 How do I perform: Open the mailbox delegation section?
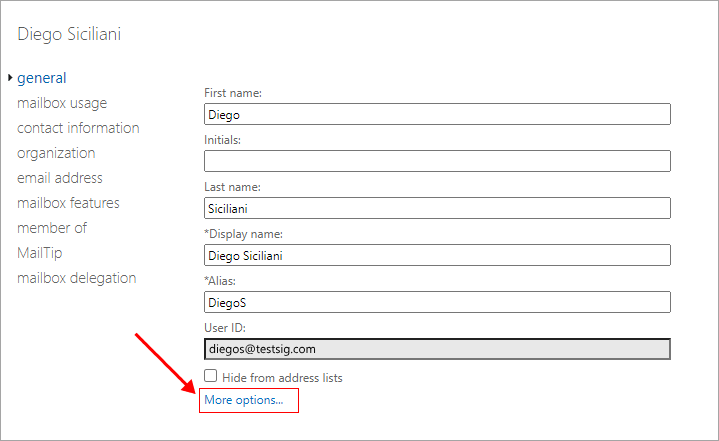click(x=76, y=278)
